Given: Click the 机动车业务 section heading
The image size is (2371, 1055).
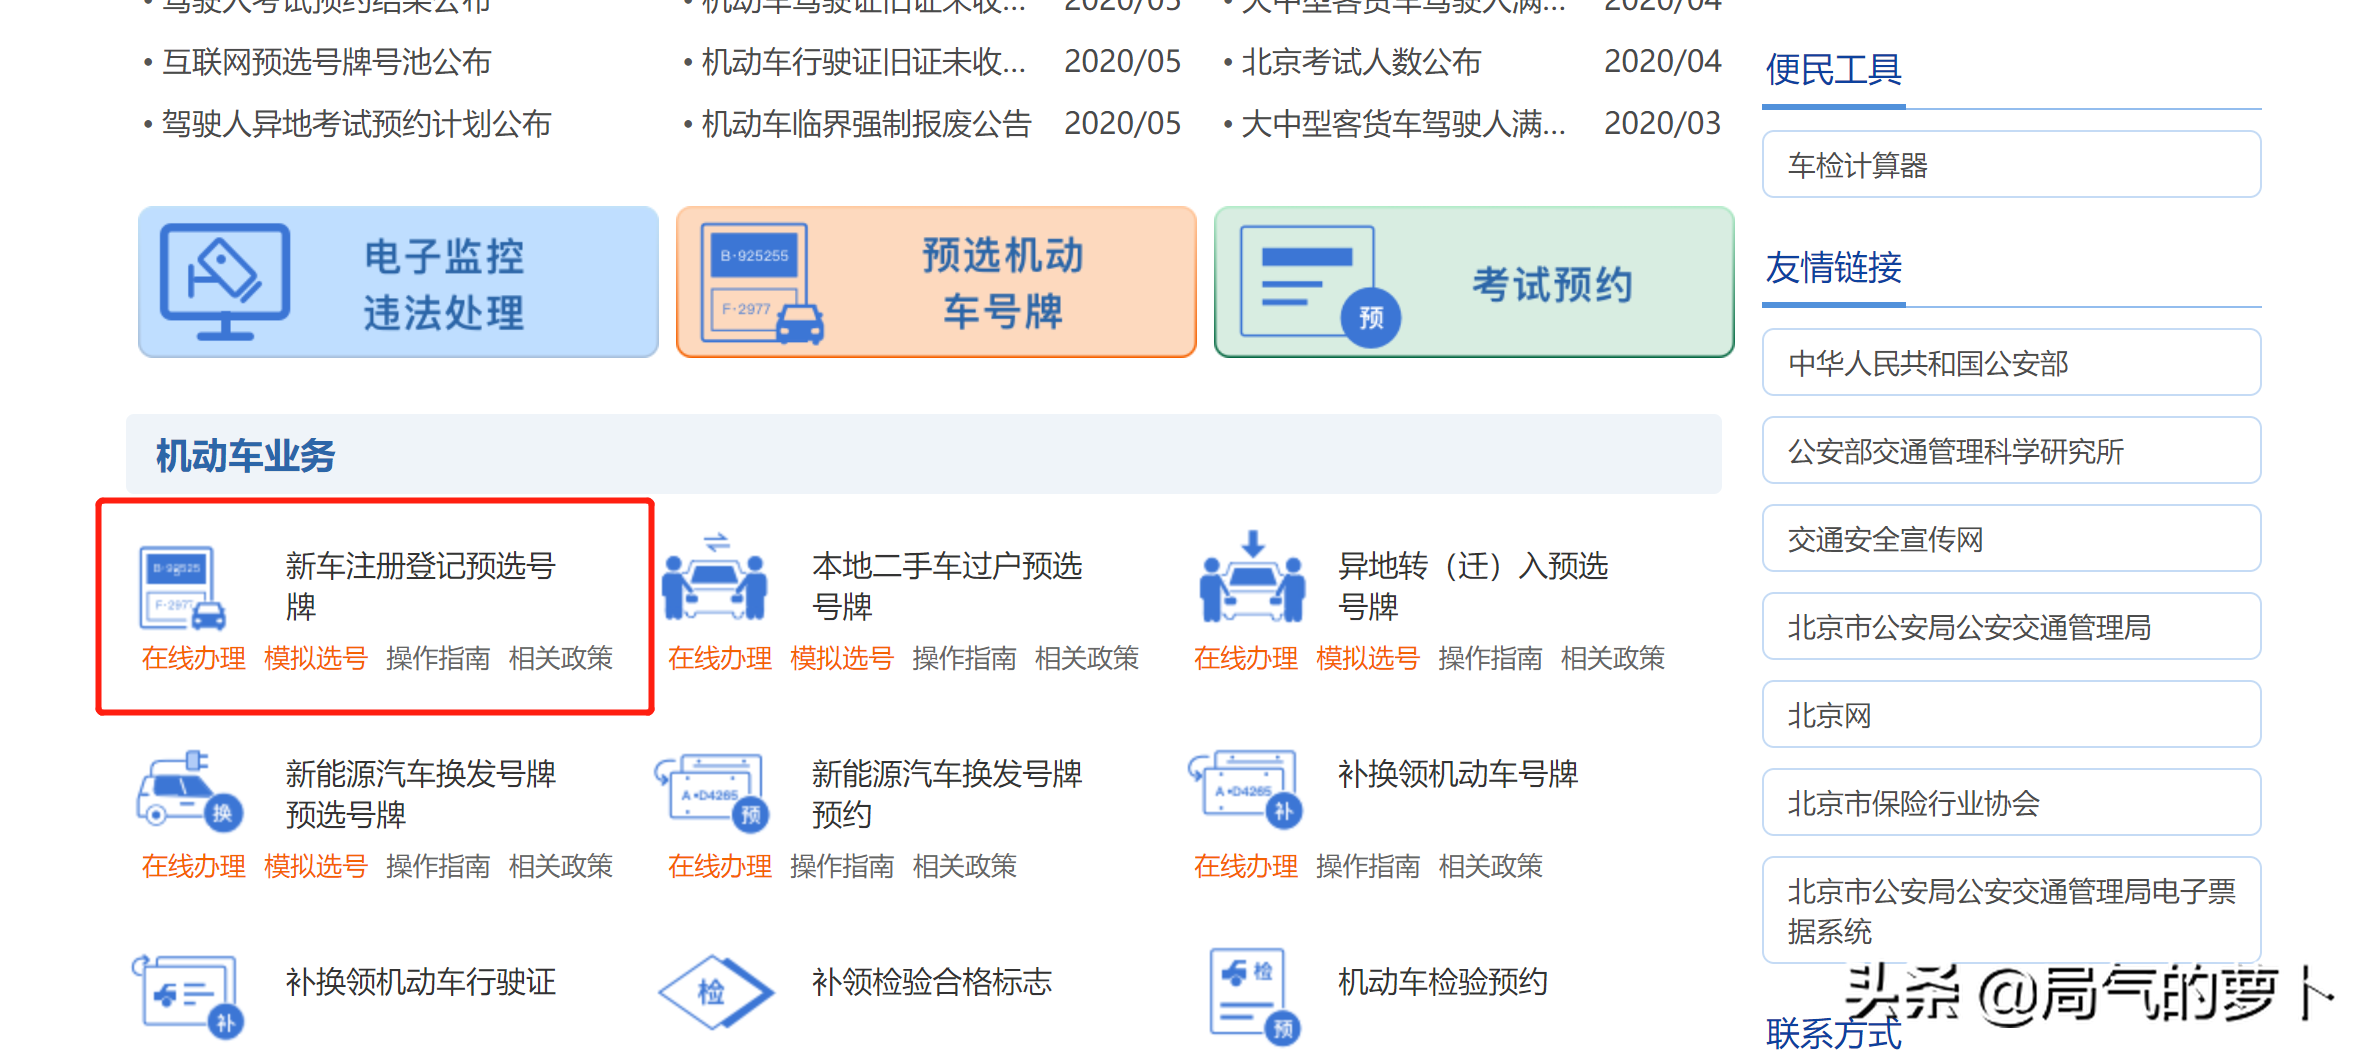Looking at the screenshot, I should coord(246,456).
